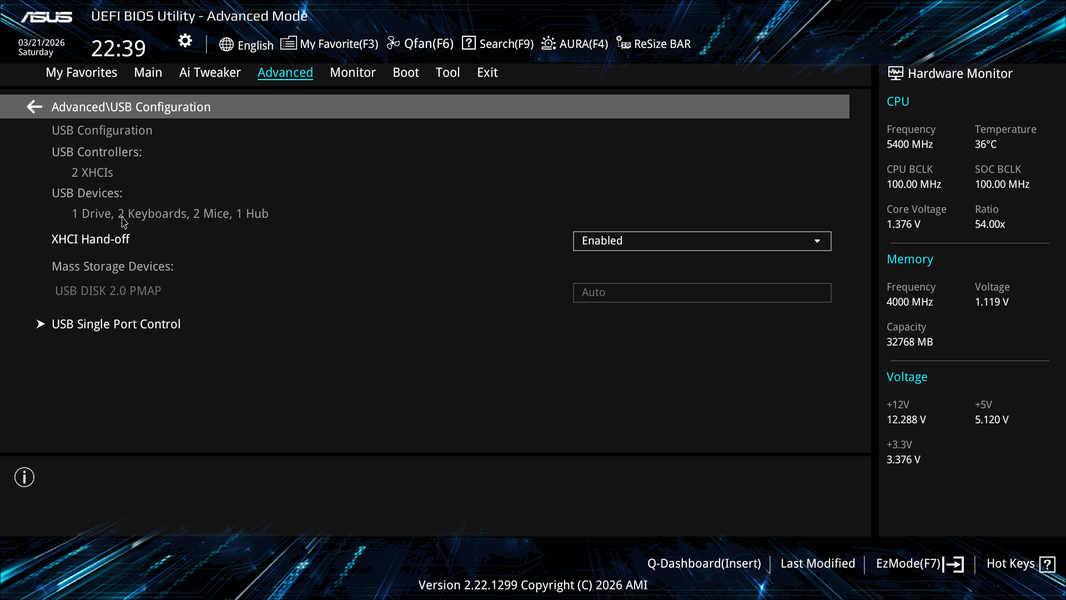Click the CPU section heading

(x=897, y=101)
